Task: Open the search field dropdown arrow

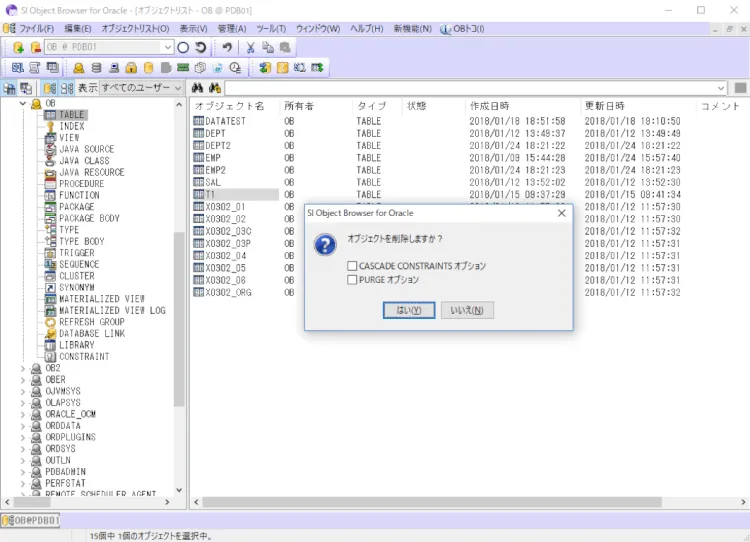Action: (721, 88)
